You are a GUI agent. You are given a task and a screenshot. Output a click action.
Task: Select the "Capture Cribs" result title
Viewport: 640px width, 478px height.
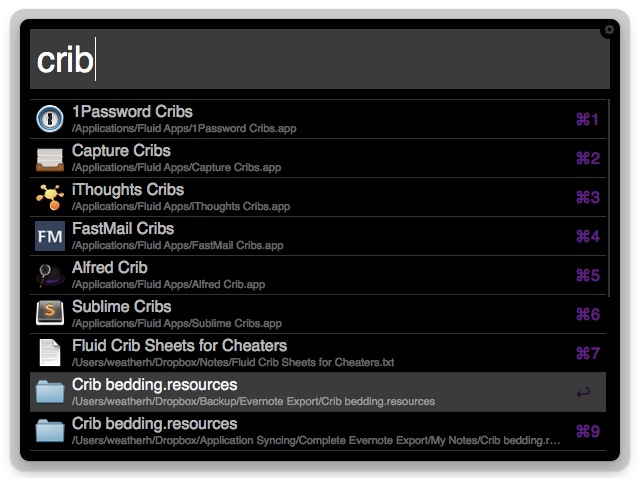point(121,151)
